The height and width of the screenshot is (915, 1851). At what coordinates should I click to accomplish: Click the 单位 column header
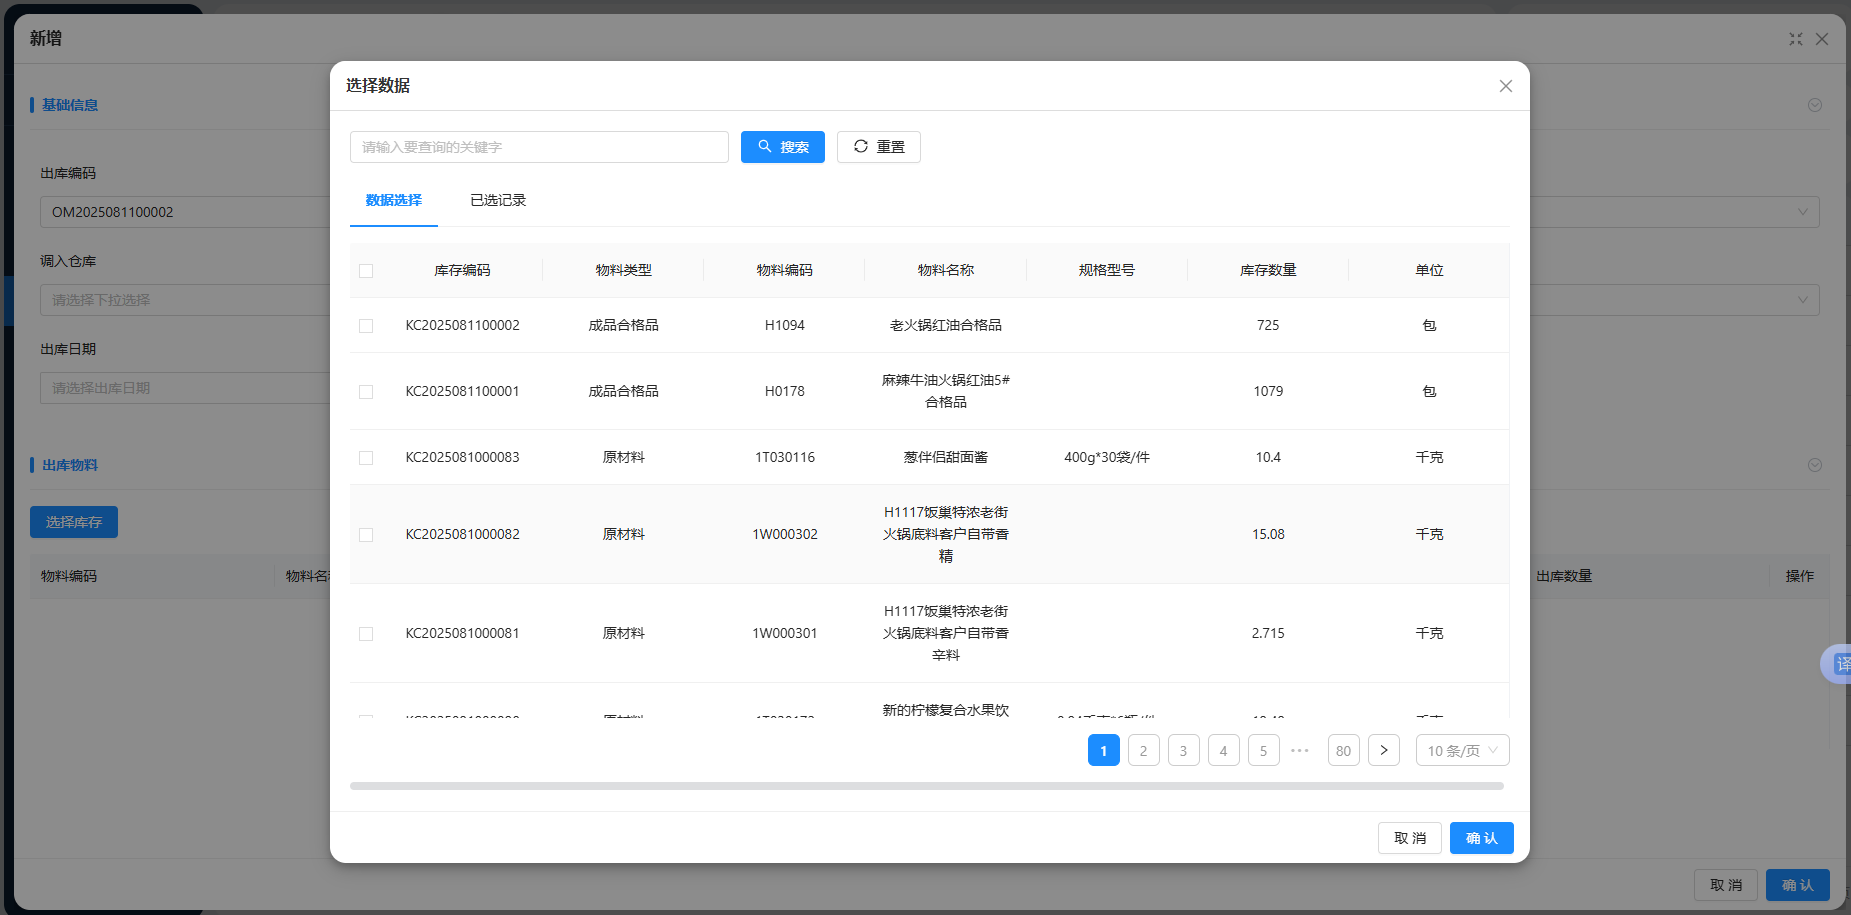click(x=1429, y=270)
